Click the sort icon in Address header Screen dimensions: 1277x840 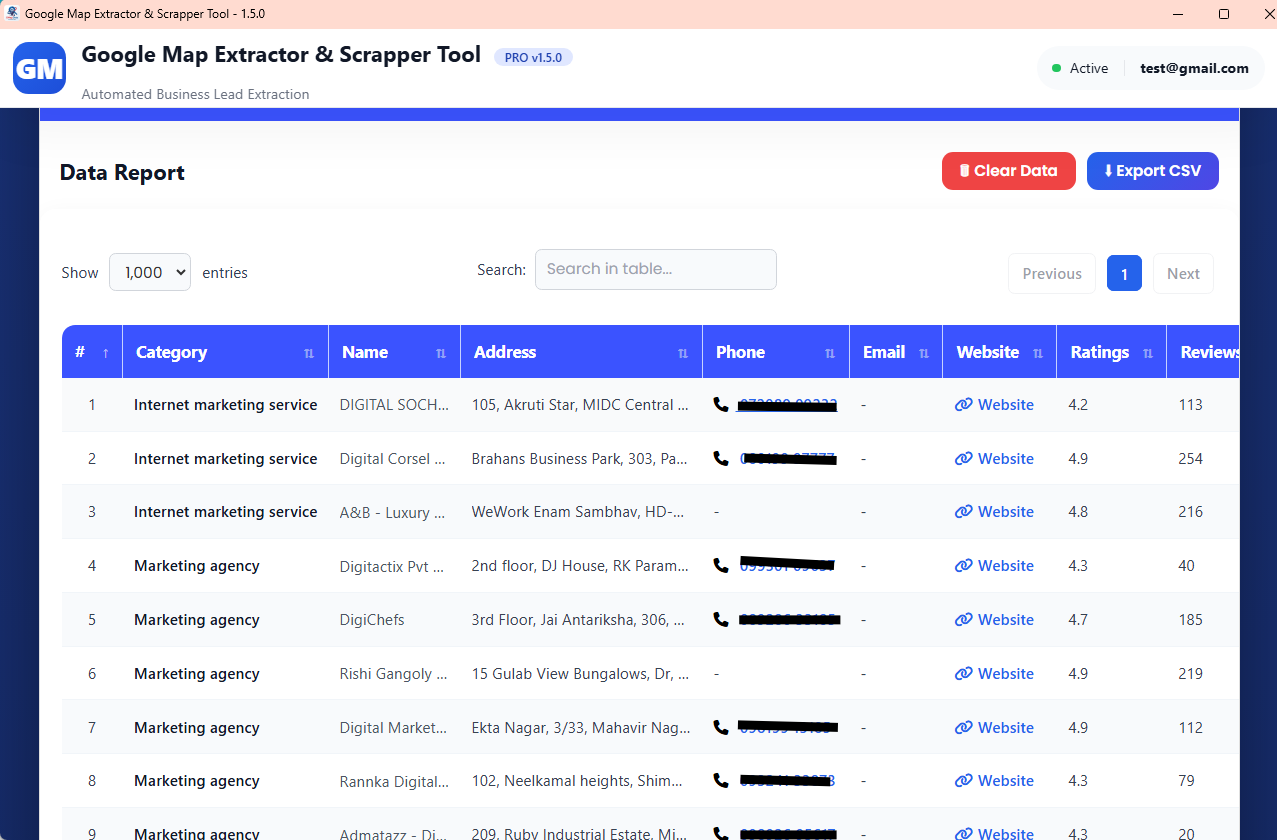coord(683,353)
